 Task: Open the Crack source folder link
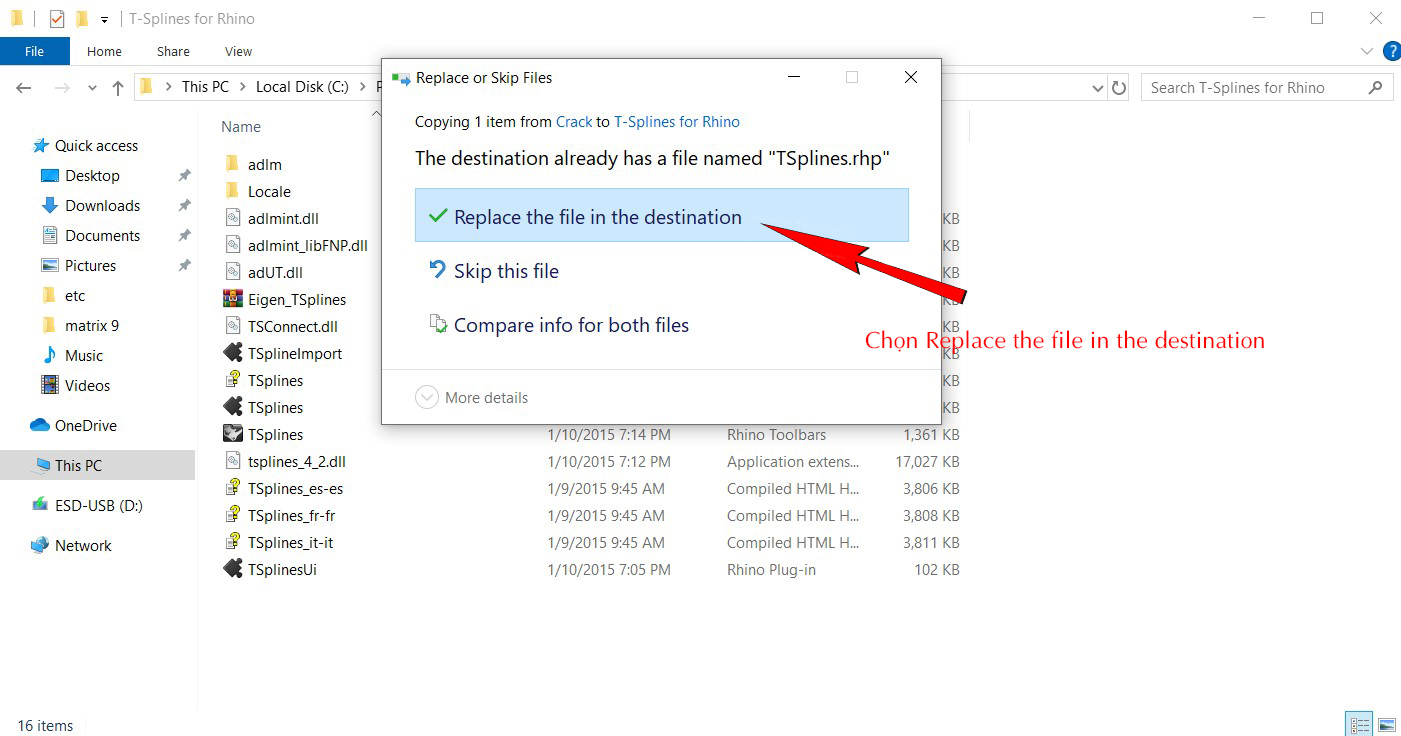point(574,122)
